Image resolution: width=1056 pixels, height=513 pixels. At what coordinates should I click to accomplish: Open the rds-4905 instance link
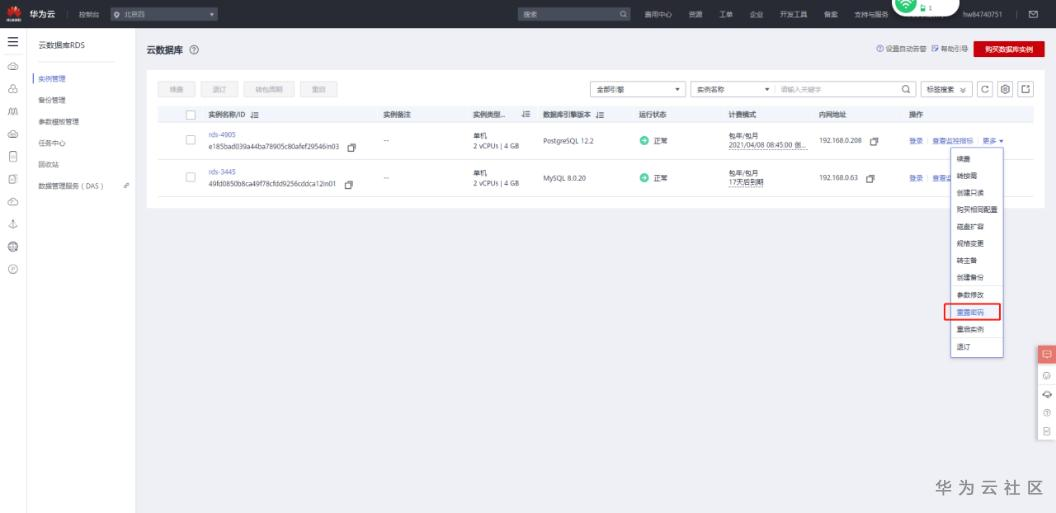(222, 135)
